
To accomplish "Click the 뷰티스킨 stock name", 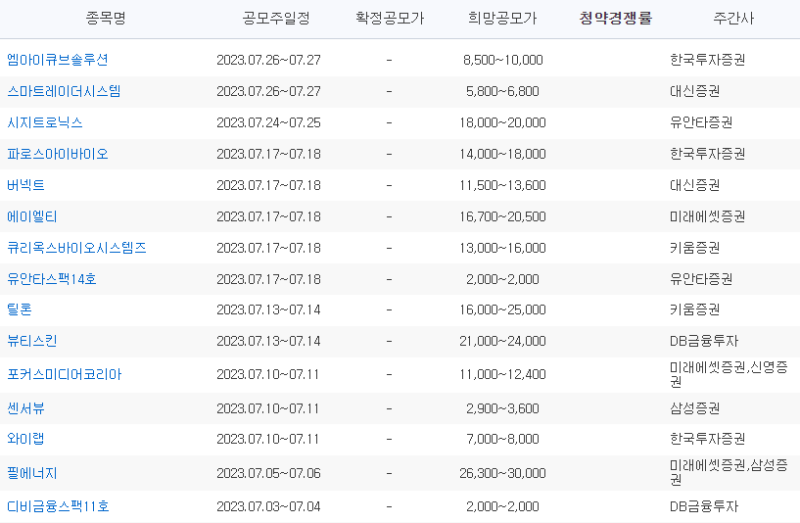I will pyautogui.click(x=32, y=341).
